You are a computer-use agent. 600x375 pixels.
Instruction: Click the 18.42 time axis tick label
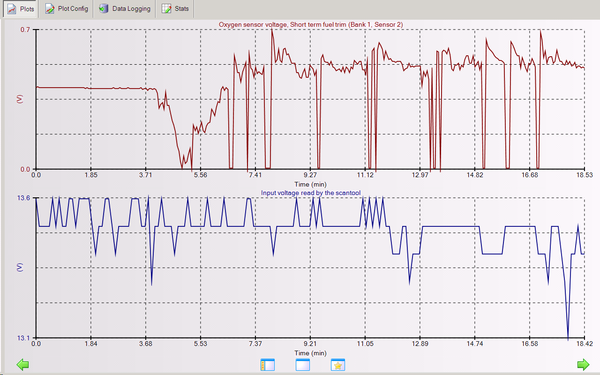coord(584,344)
